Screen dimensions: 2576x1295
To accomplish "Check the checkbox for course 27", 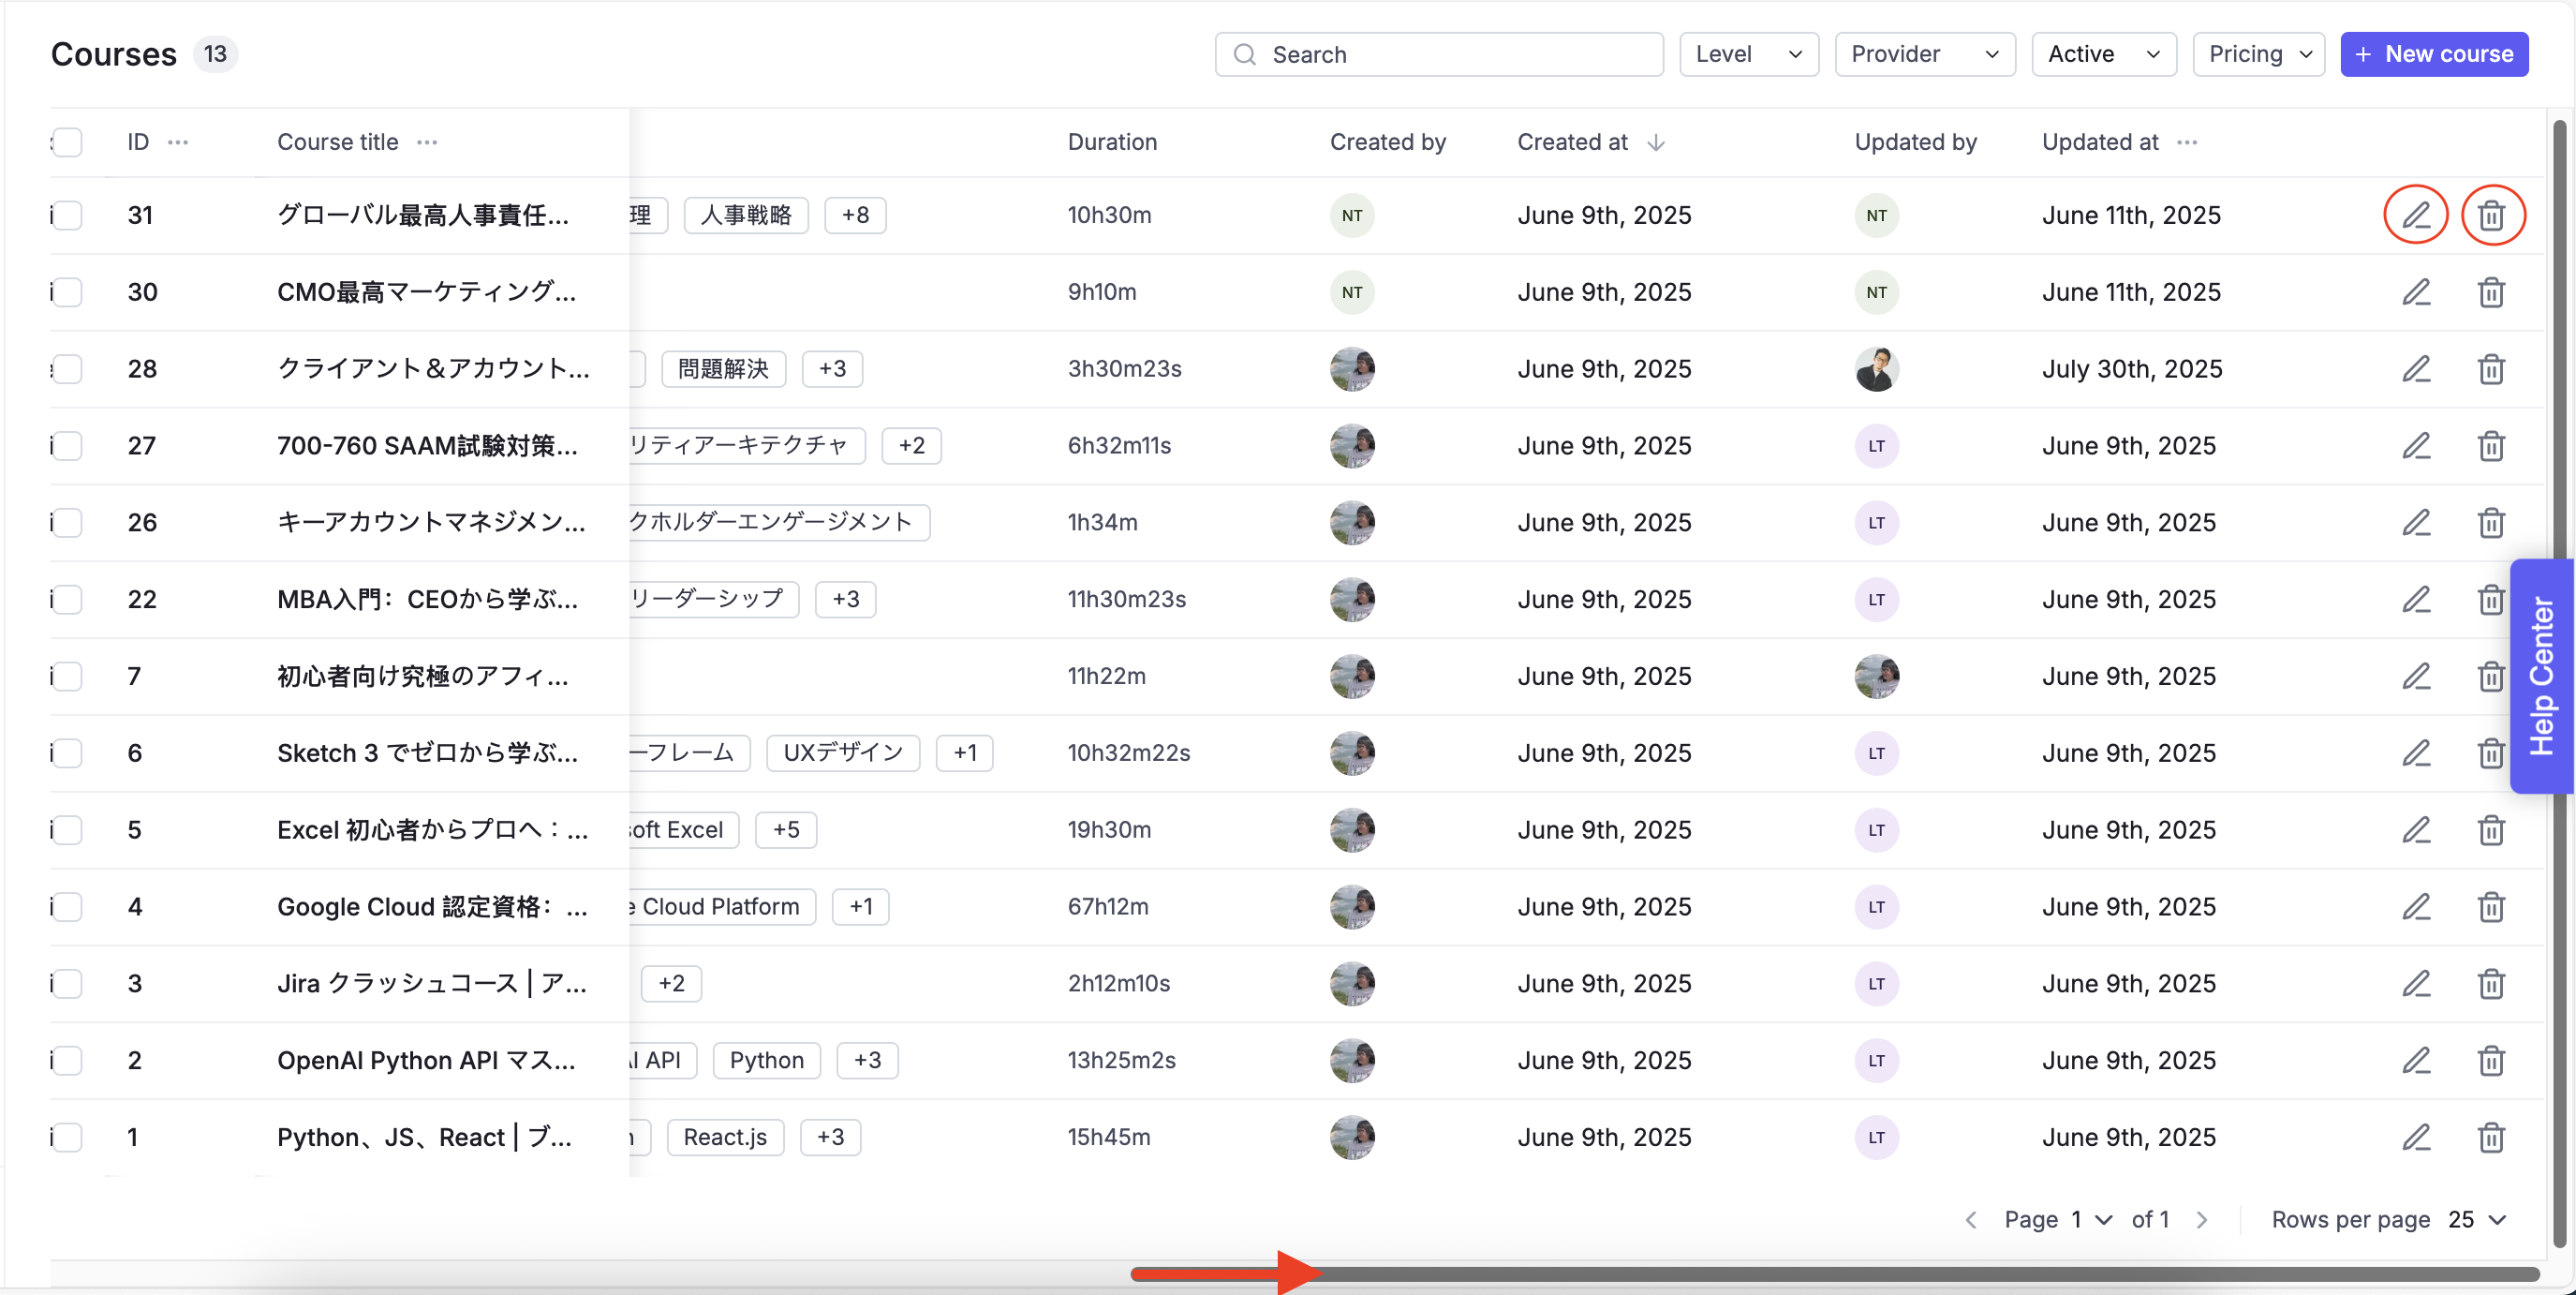I will coord(67,446).
